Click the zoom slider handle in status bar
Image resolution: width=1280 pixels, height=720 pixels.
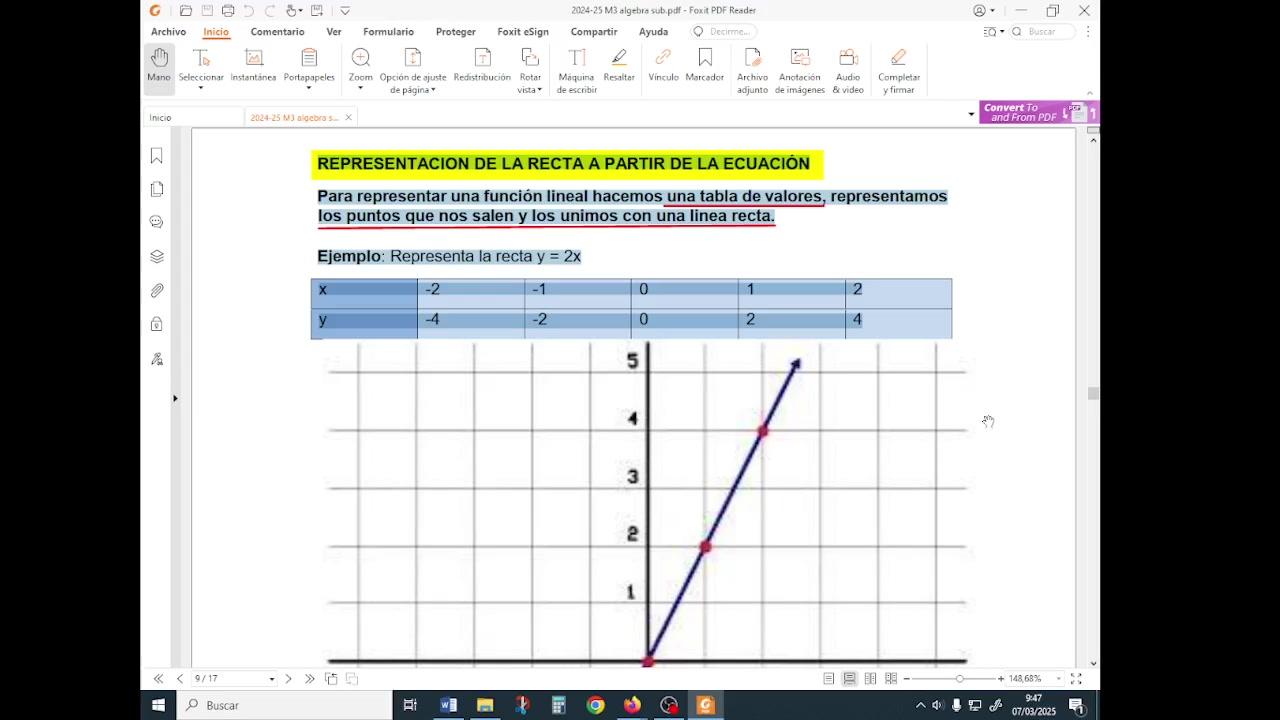[959, 679]
